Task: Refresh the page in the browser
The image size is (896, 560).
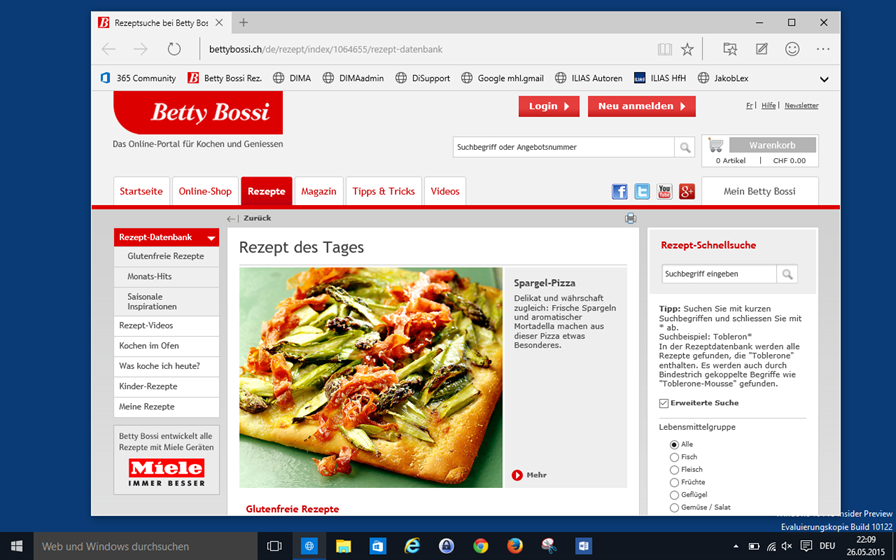Action: pyautogui.click(x=174, y=49)
